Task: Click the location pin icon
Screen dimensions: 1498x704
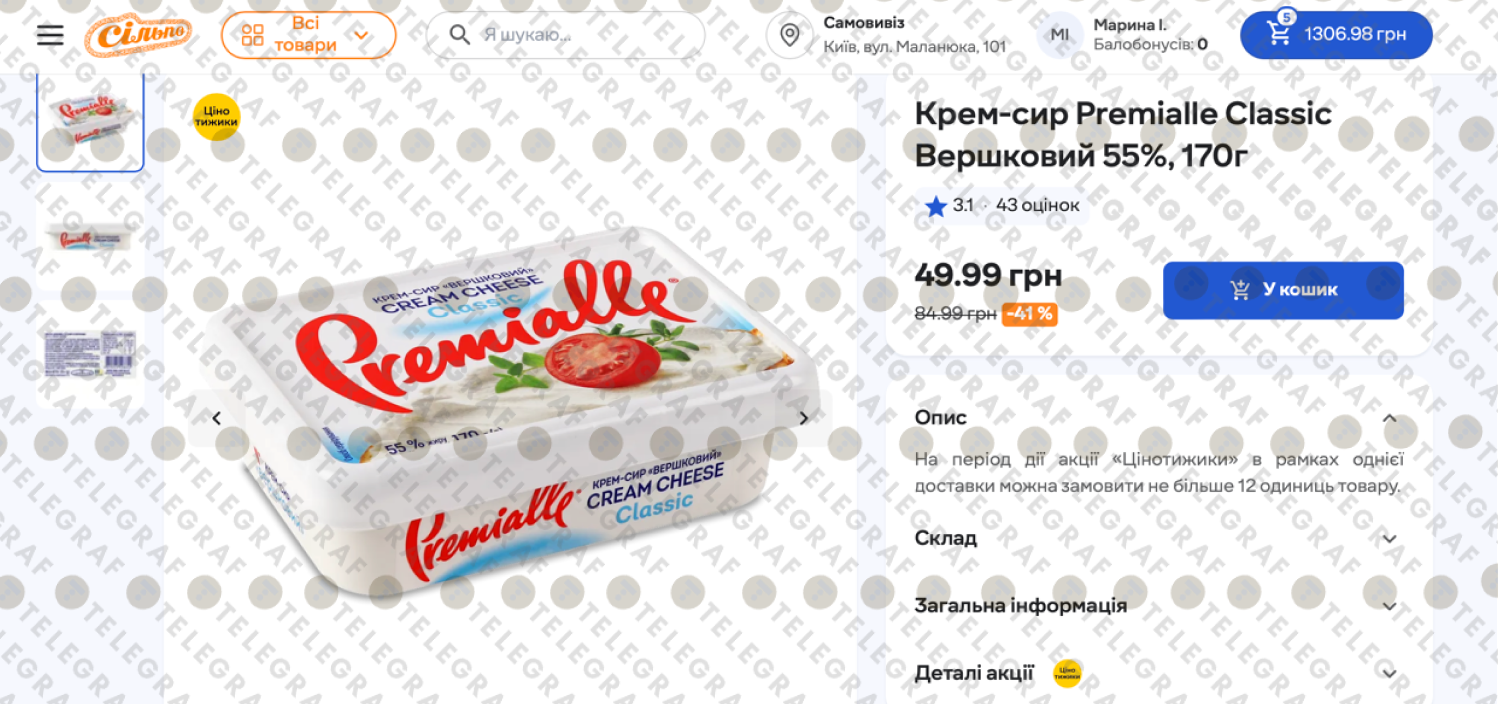Action: click(790, 35)
